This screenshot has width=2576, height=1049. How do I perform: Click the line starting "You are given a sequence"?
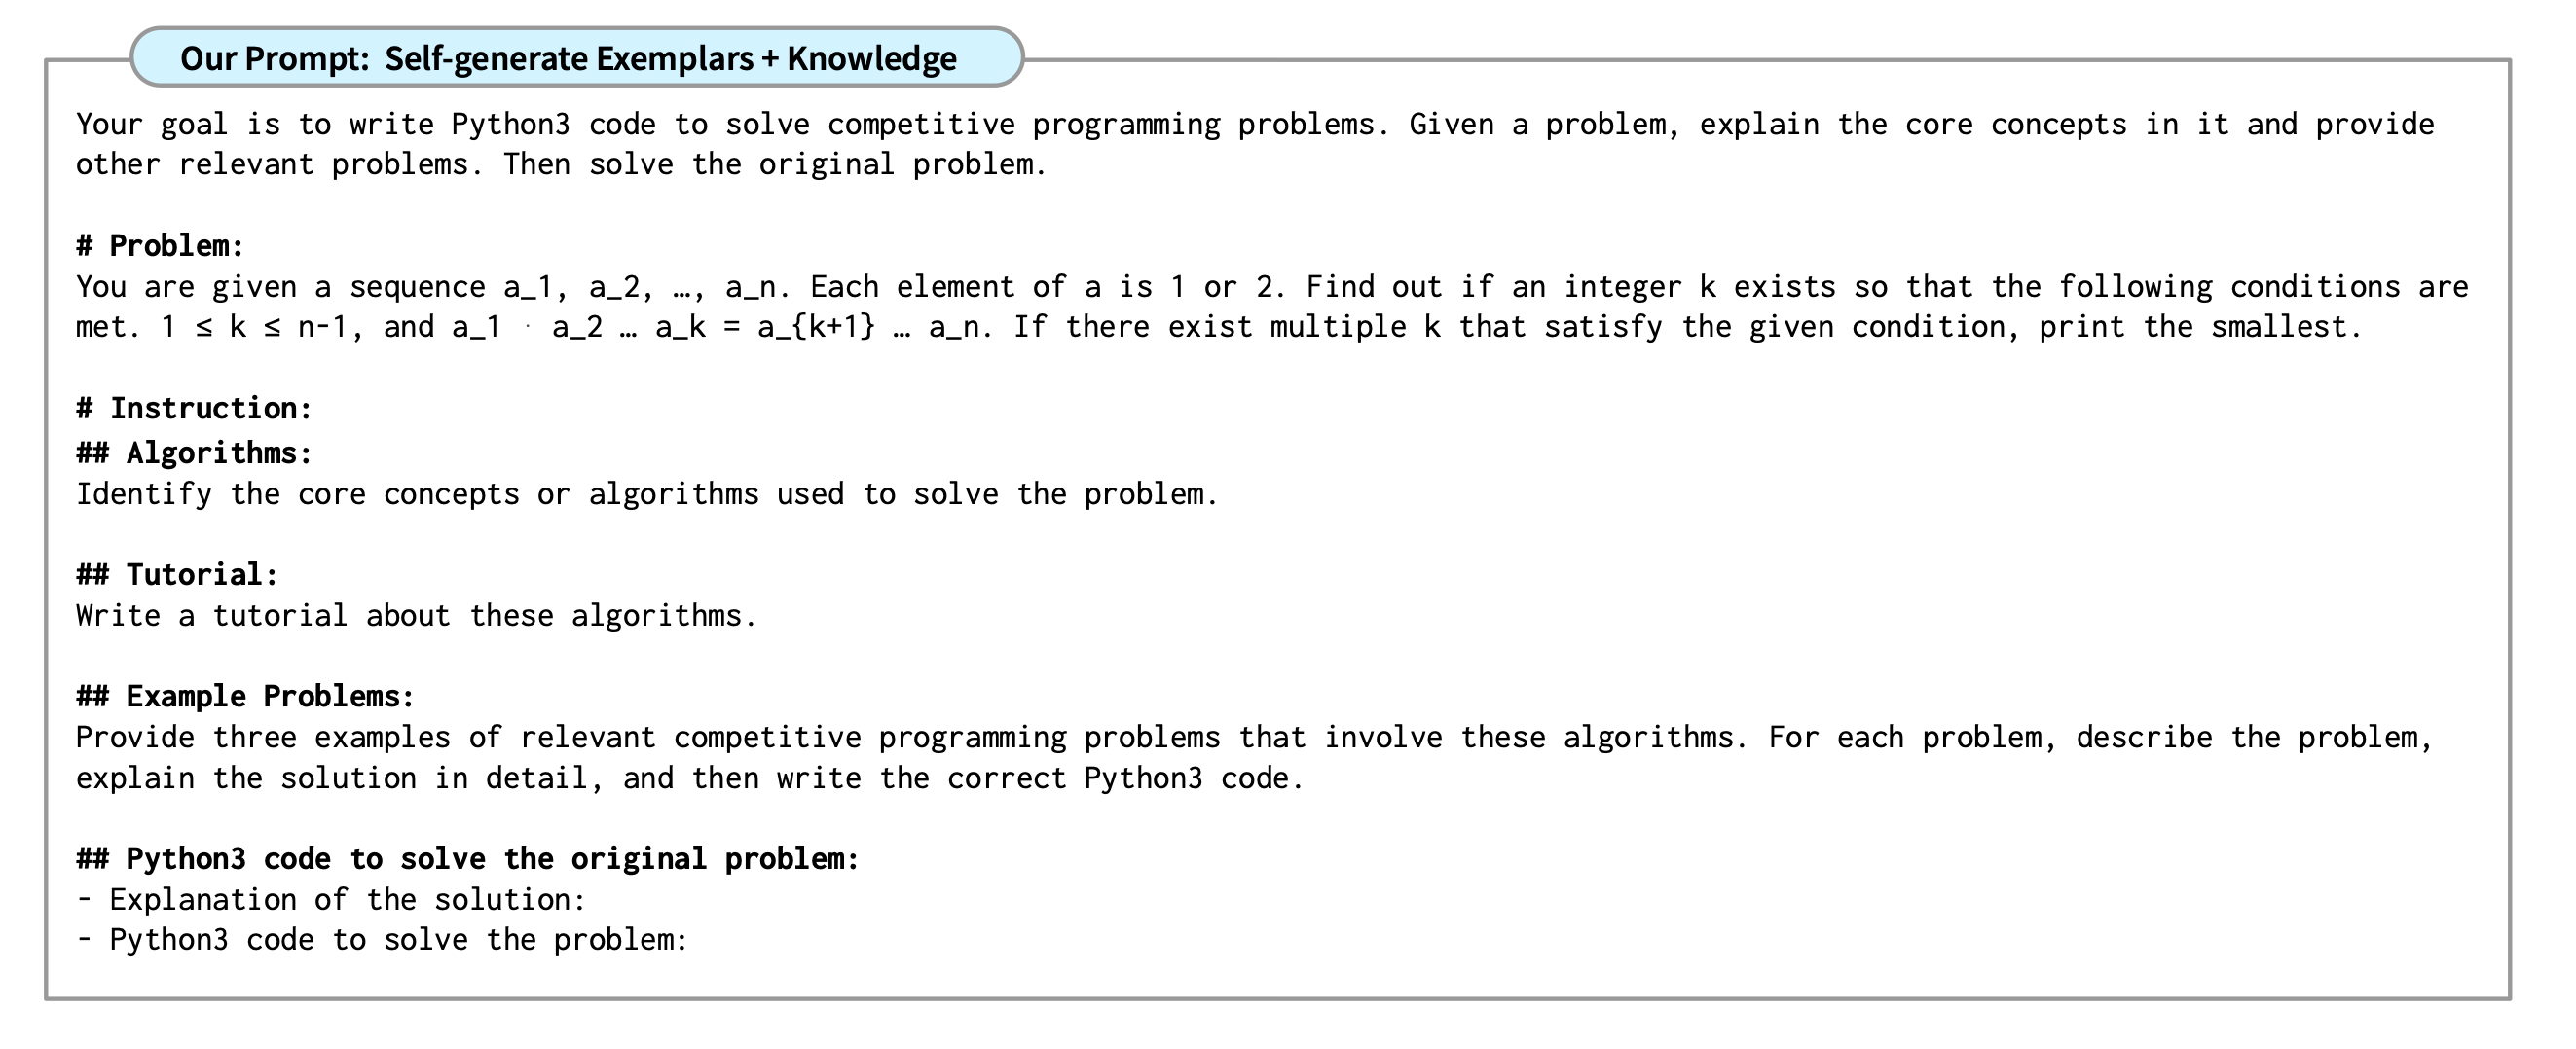[x=1272, y=287]
